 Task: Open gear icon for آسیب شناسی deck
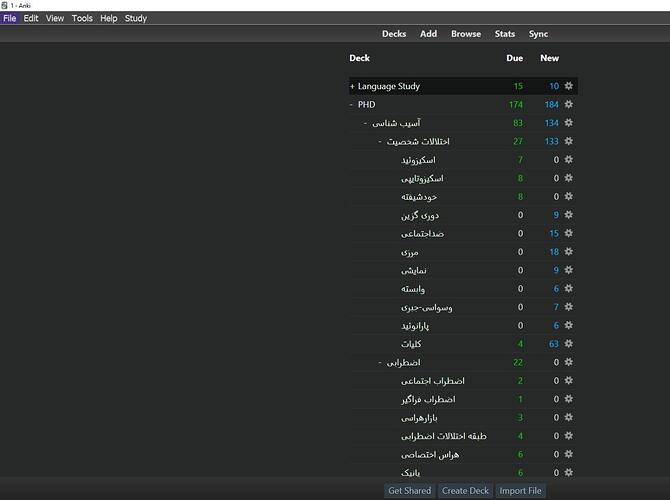(x=568, y=123)
